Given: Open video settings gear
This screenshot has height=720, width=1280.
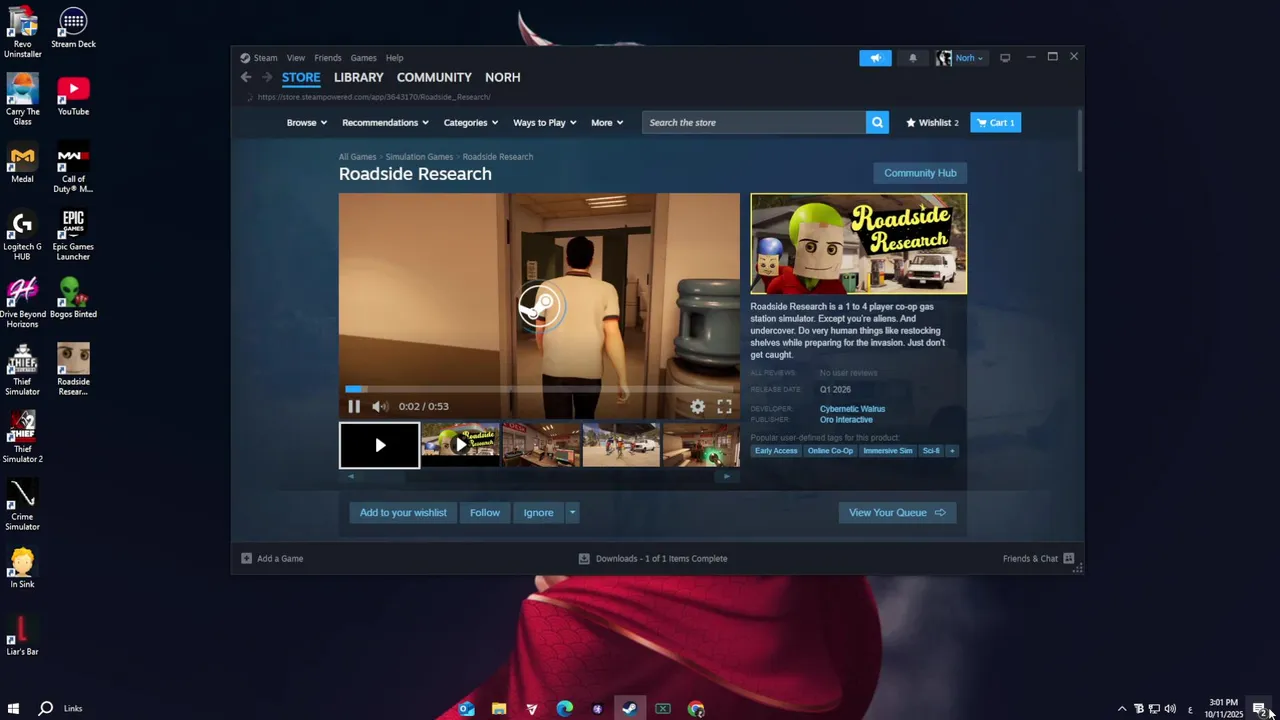Looking at the screenshot, I should pos(697,406).
